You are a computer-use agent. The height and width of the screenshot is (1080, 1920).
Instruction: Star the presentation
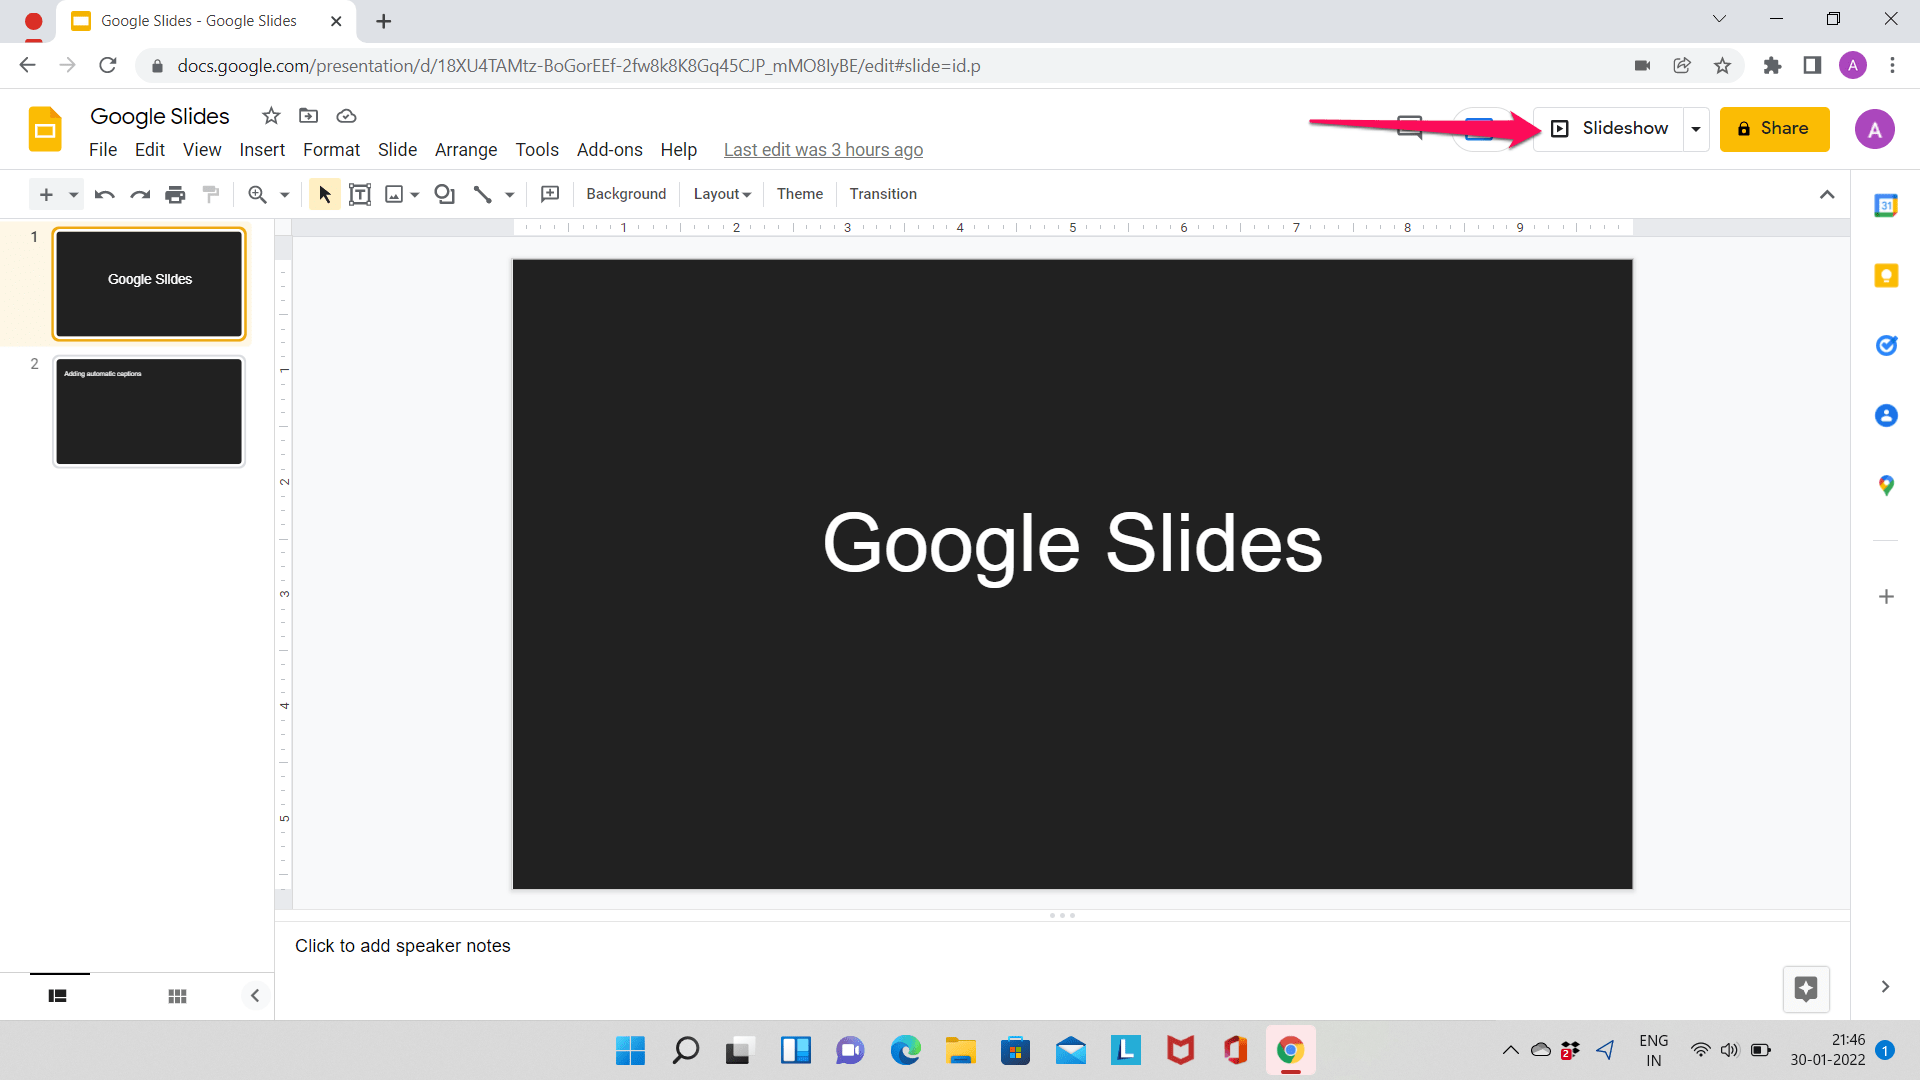coord(271,116)
